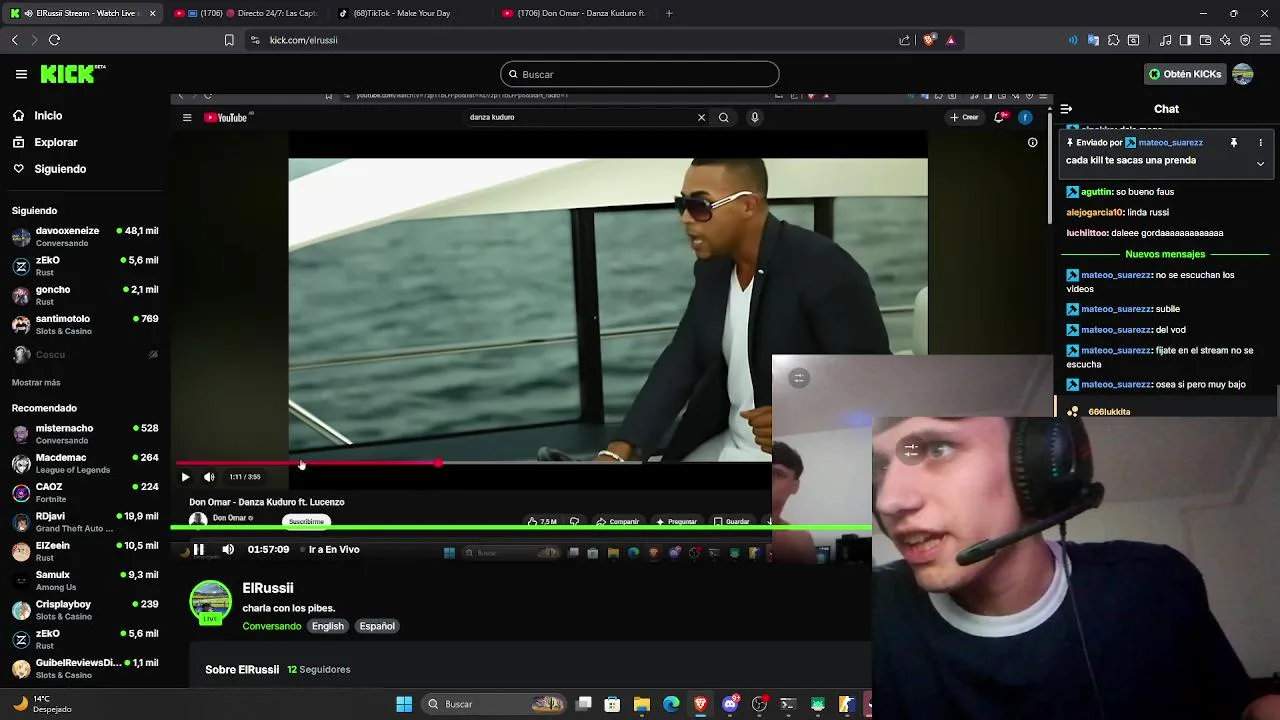This screenshot has height=720, width=1280.
Task: Expand Mostrar más following list
Action: coord(36,382)
